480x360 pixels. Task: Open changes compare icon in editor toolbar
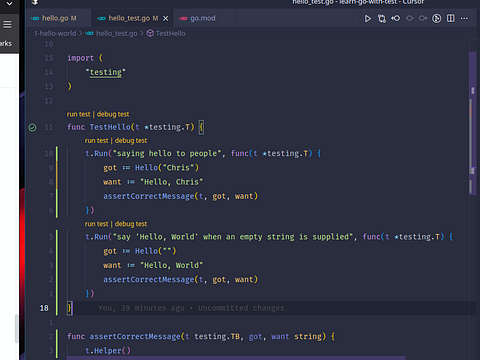[382, 18]
